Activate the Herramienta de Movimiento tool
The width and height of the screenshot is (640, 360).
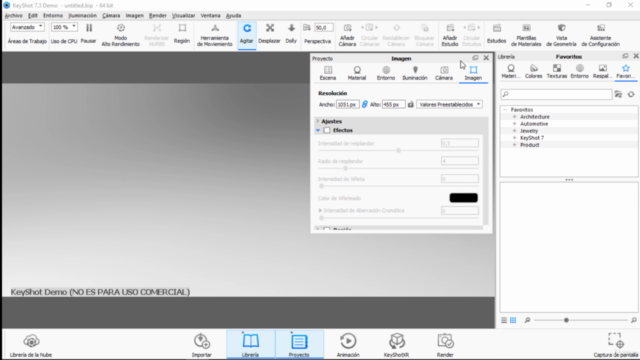(215, 34)
